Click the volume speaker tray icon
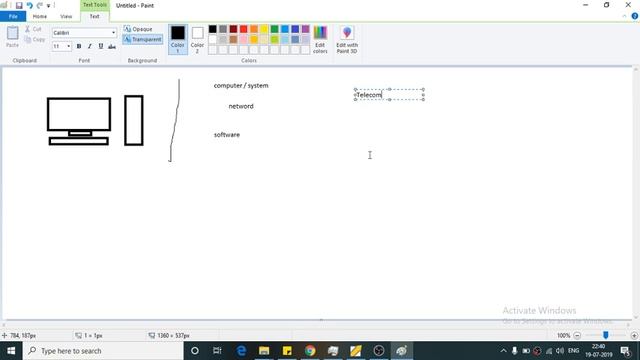 (x=560, y=351)
